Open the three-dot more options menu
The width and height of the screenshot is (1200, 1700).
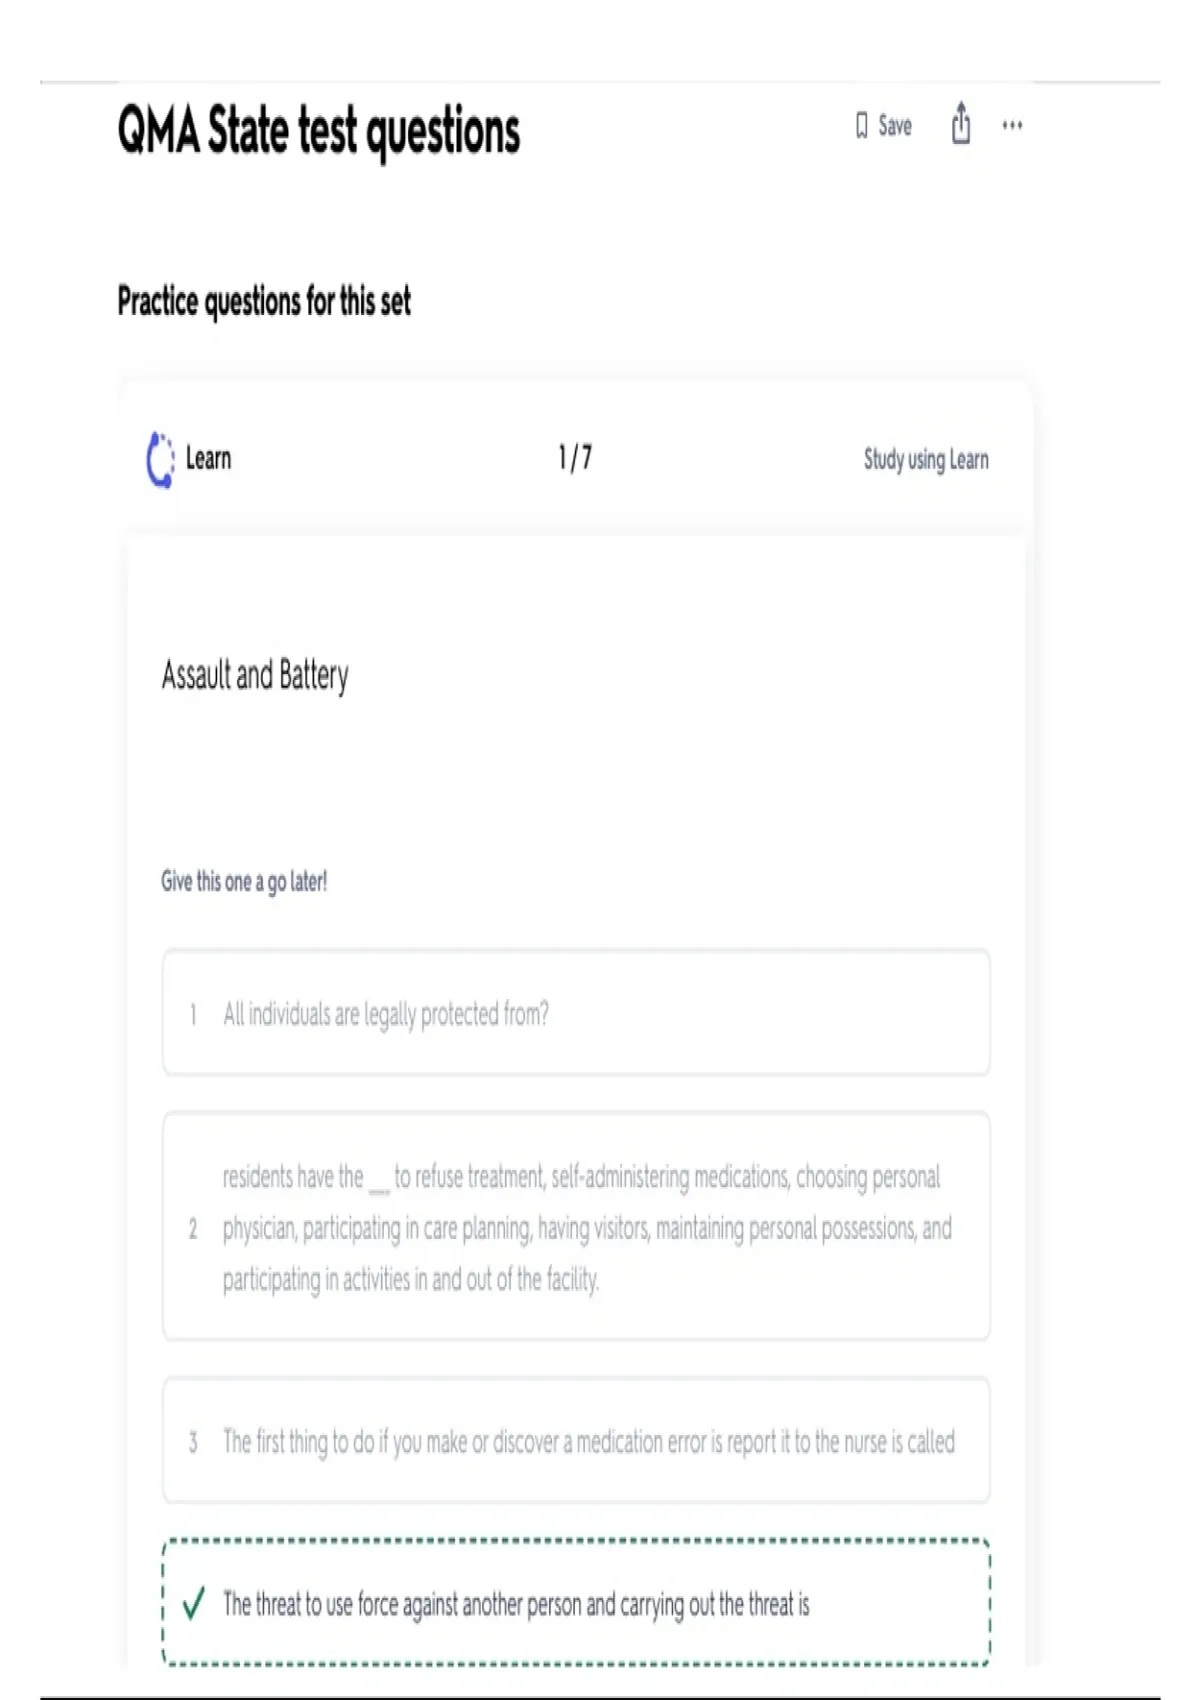[1012, 125]
